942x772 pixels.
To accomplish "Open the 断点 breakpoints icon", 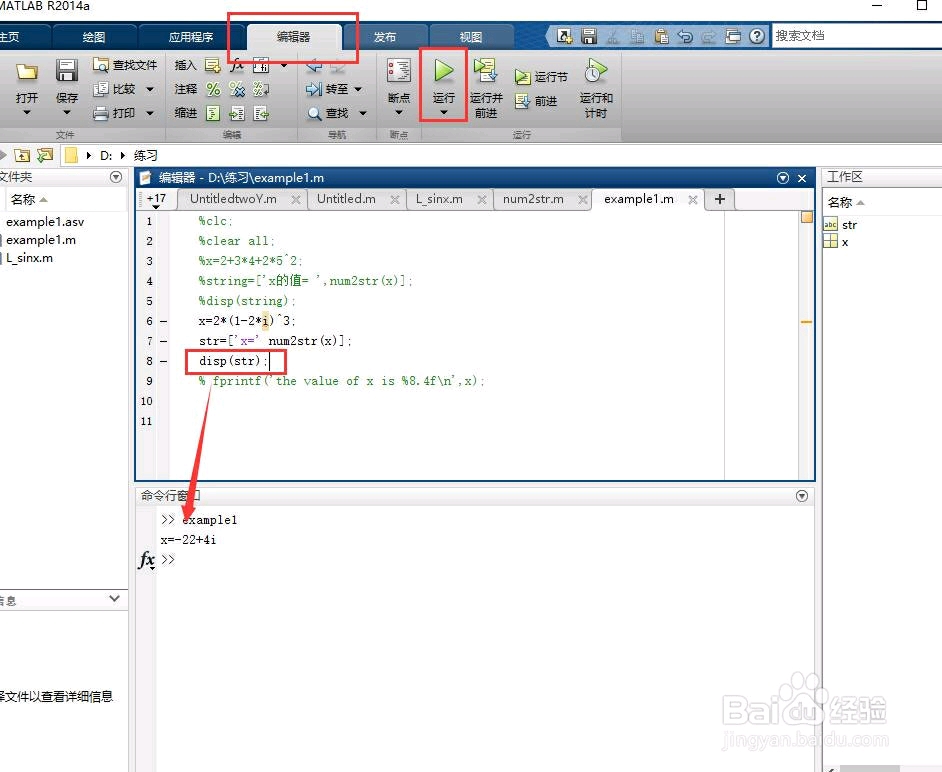I will tap(399, 71).
